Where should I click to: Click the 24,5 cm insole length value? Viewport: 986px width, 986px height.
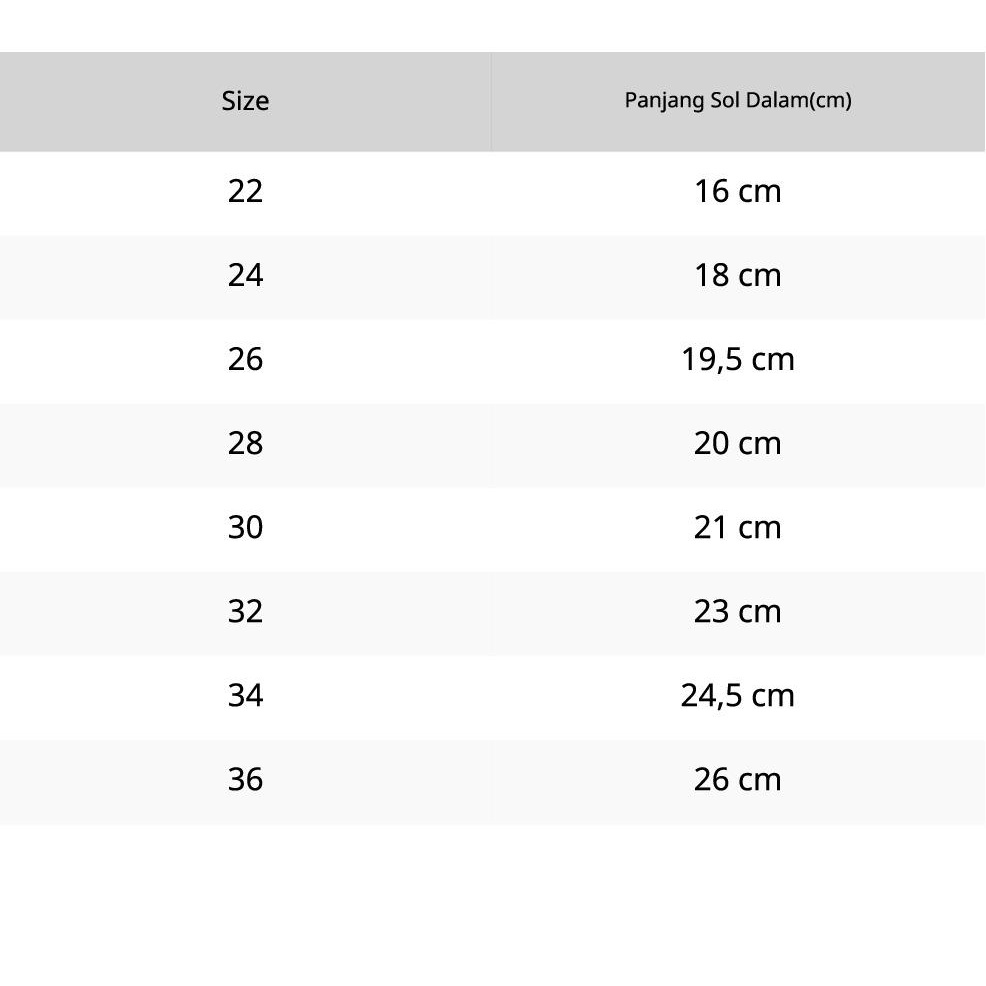point(738,695)
